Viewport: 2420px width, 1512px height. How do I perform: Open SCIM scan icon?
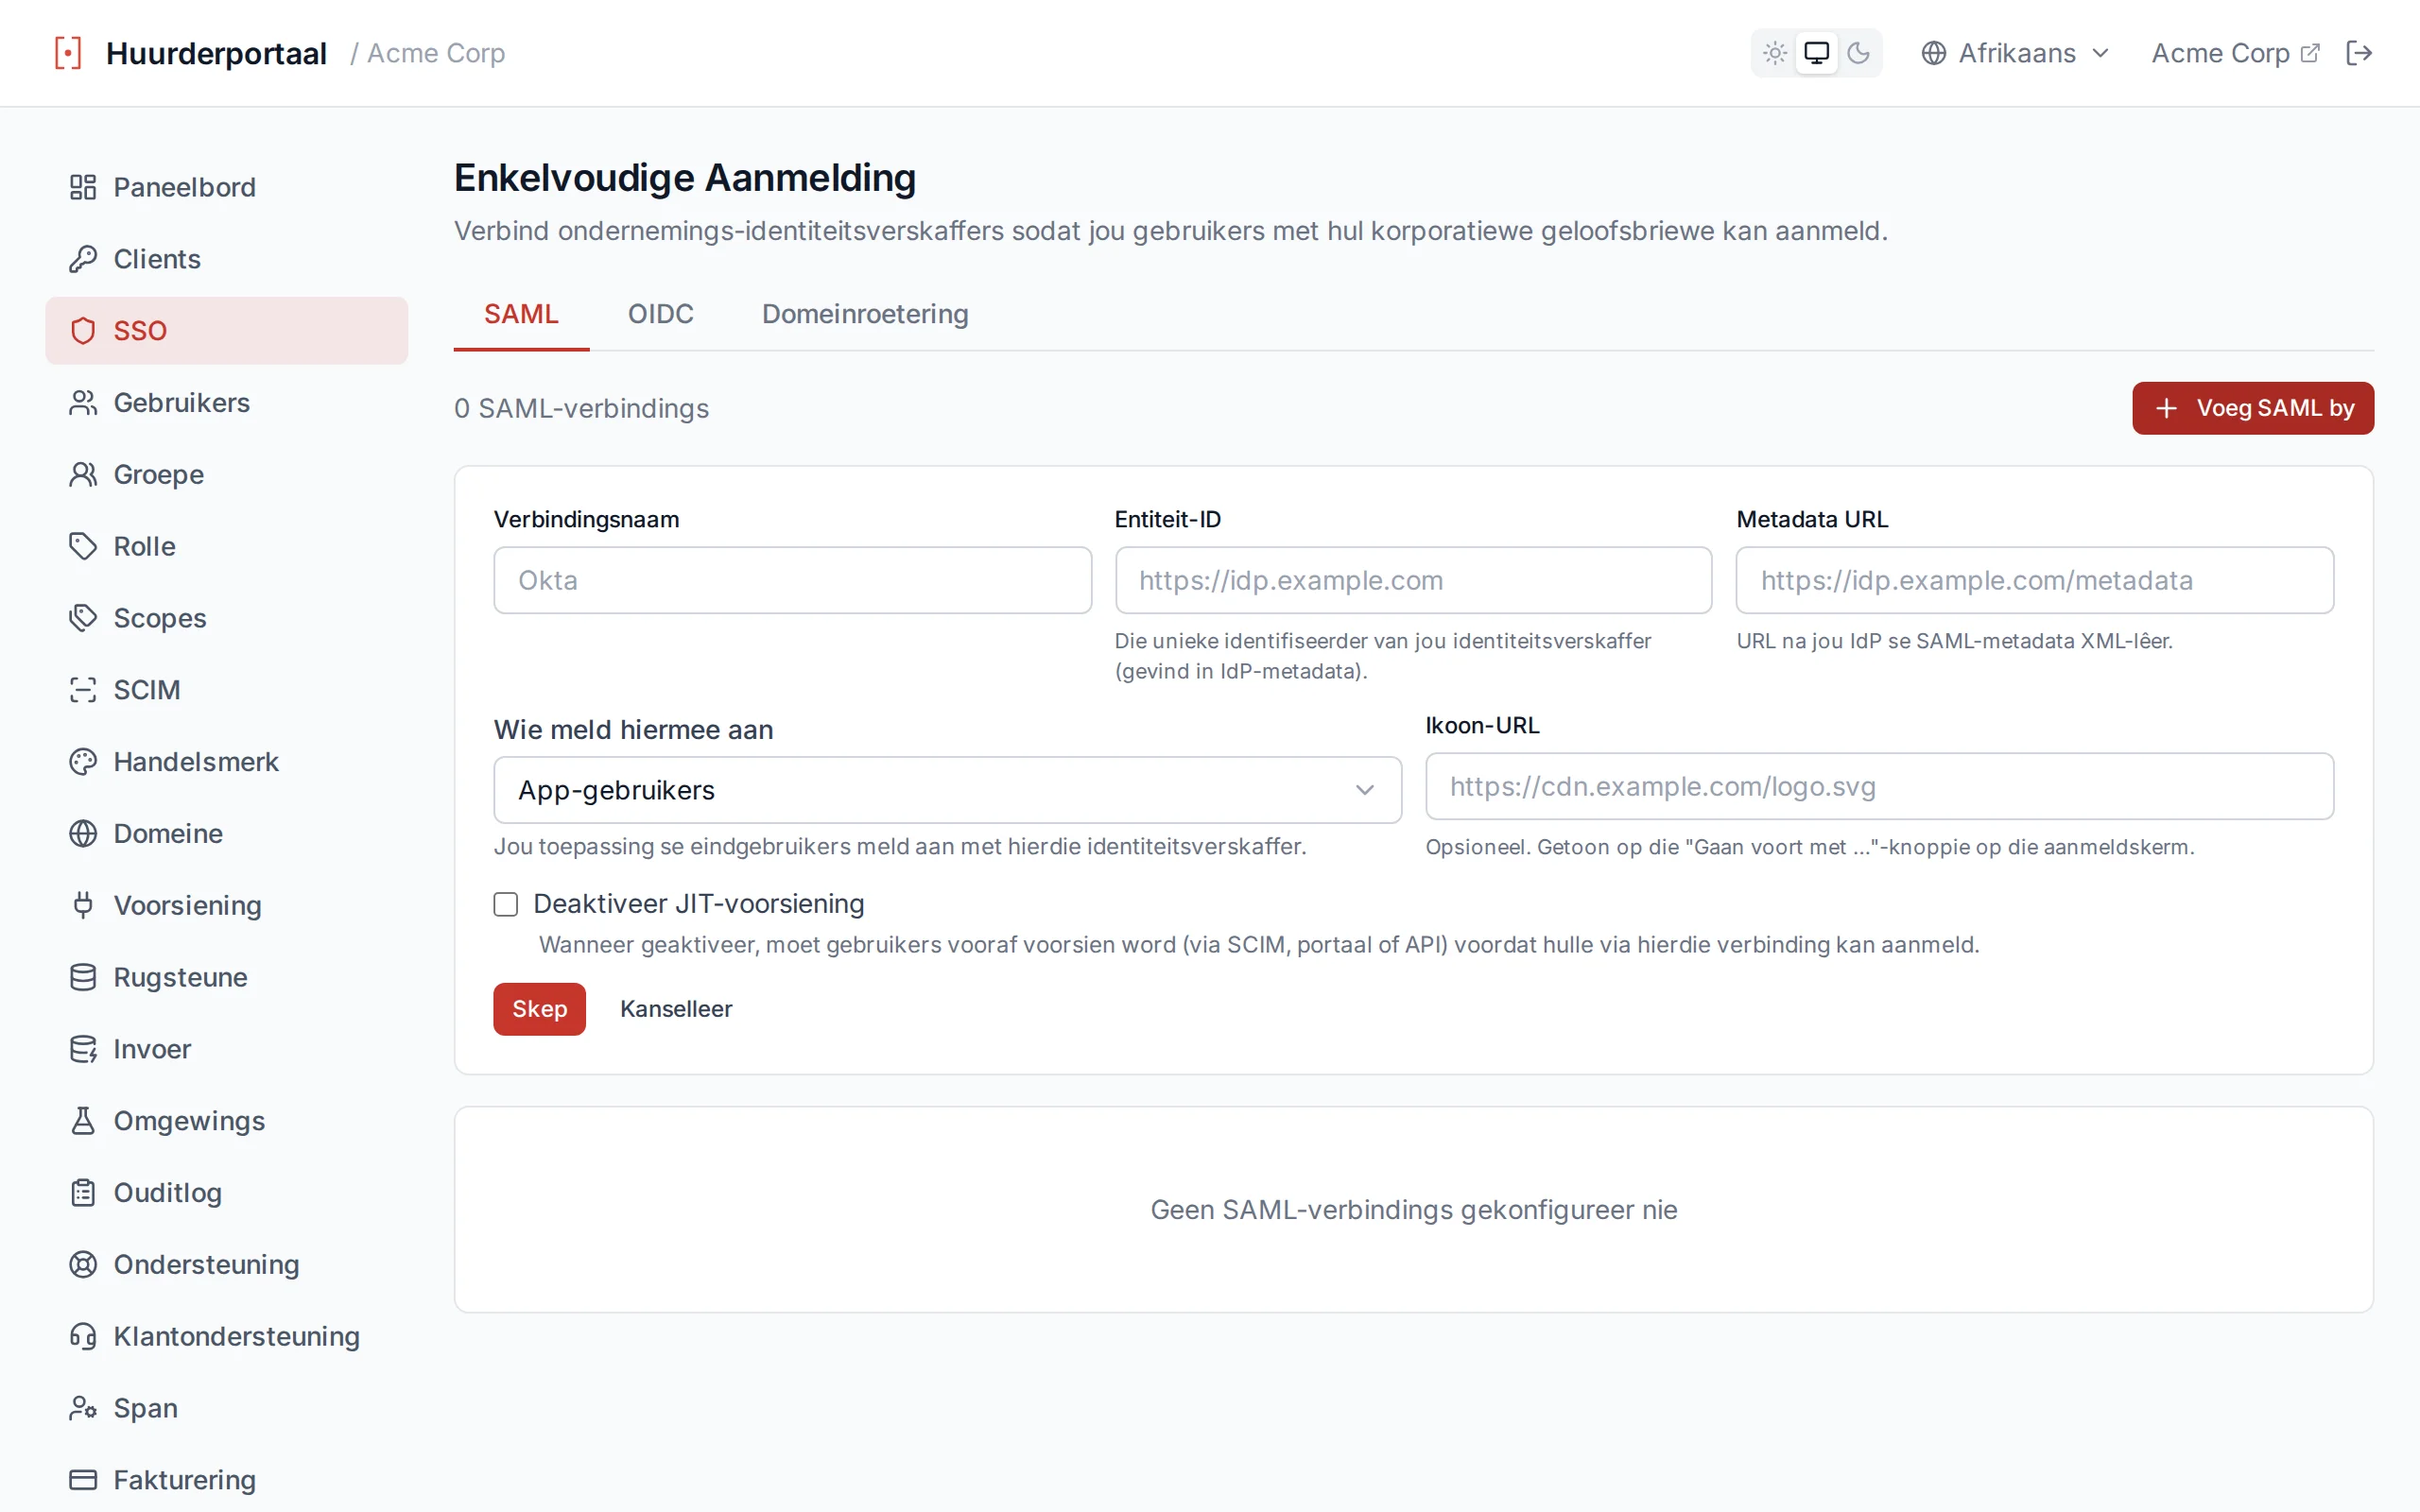[x=83, y=690]
